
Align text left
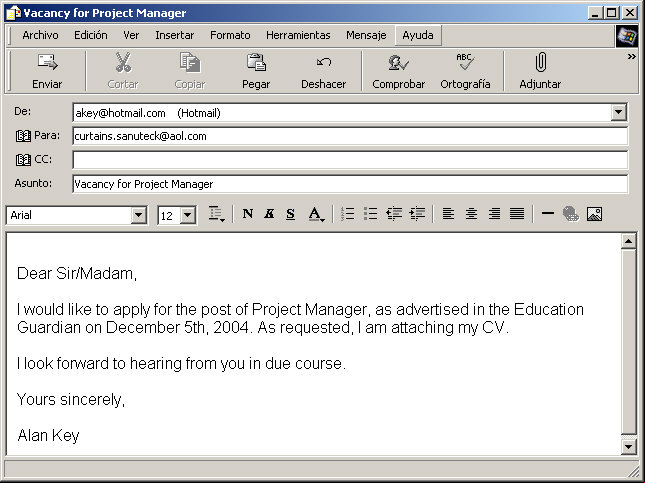448,214
